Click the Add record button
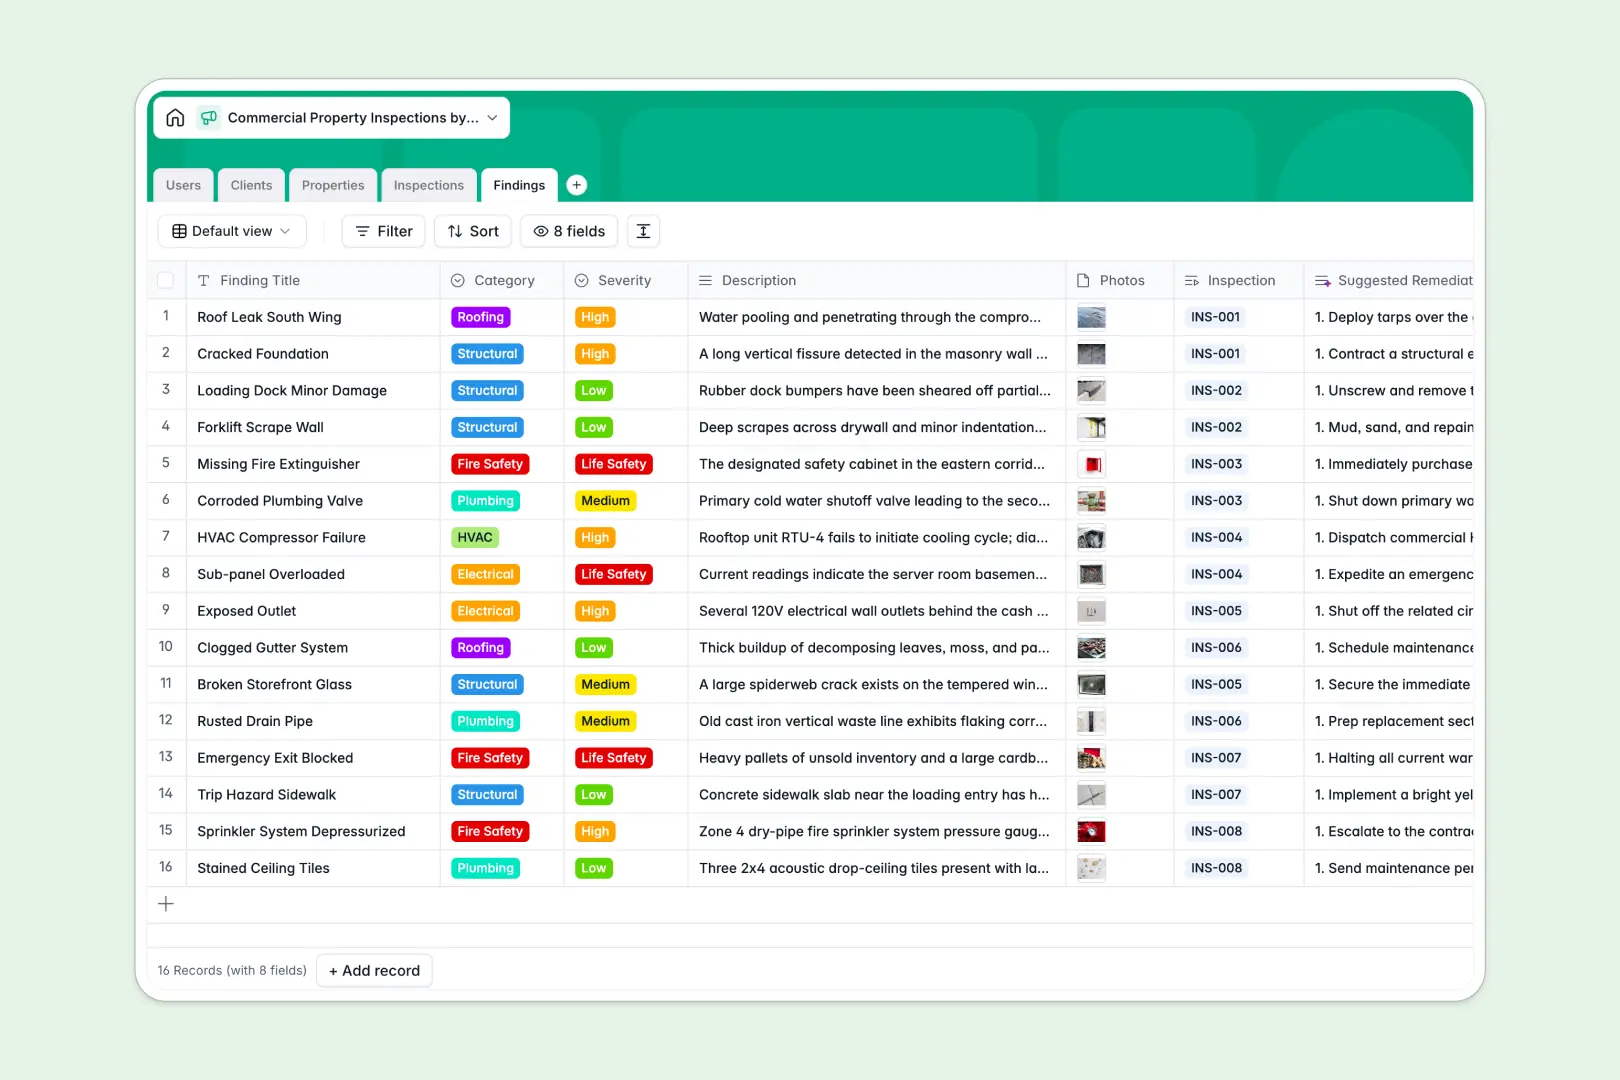Viewport: 1620px width, 1080px height. coord(374,971)
